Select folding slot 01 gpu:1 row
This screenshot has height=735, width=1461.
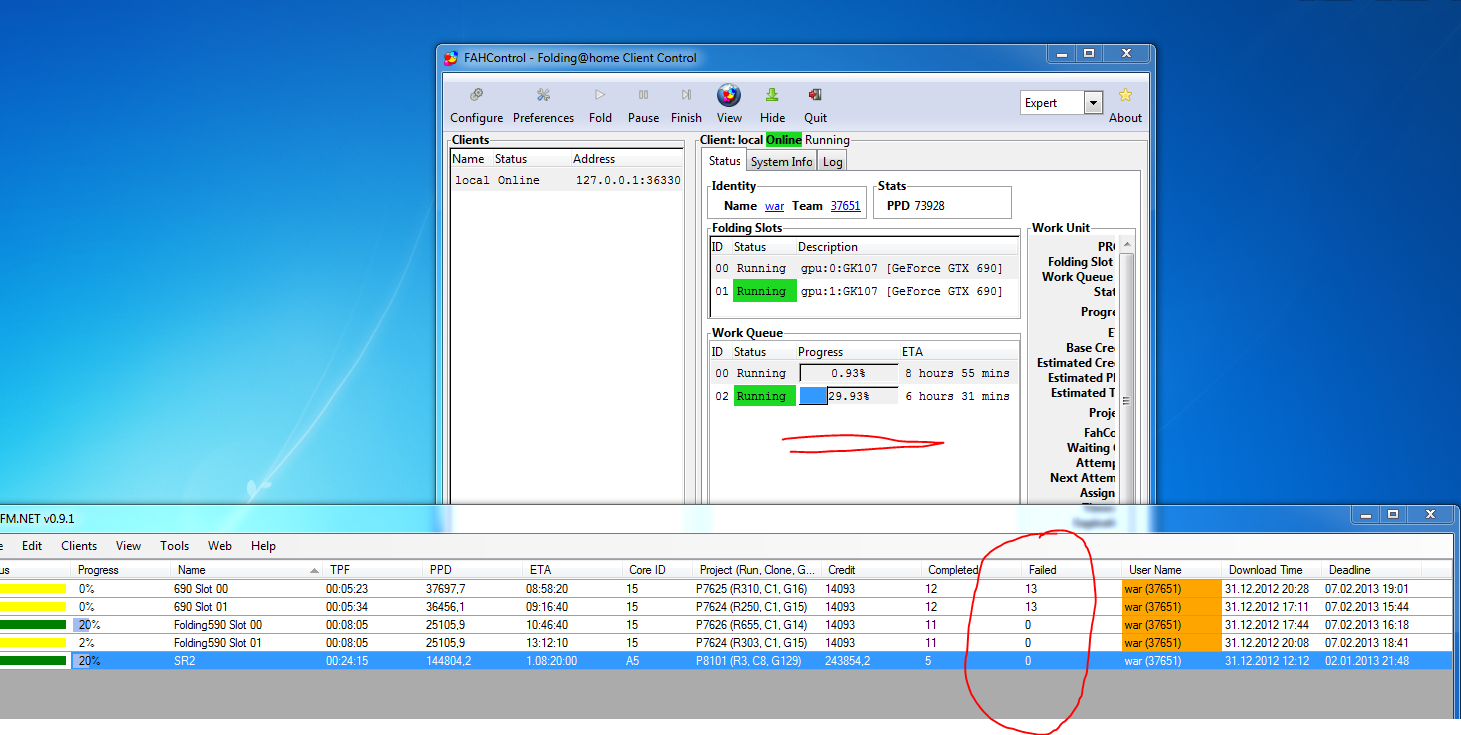point(863,291)
